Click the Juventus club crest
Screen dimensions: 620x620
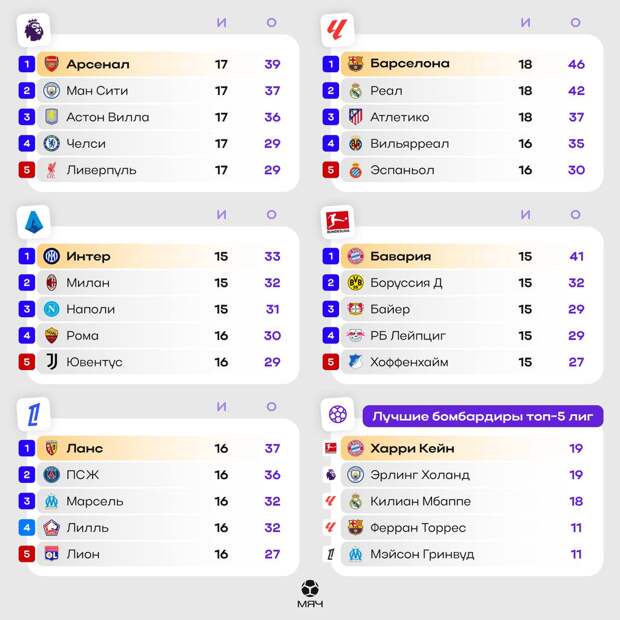click(51, 362)
